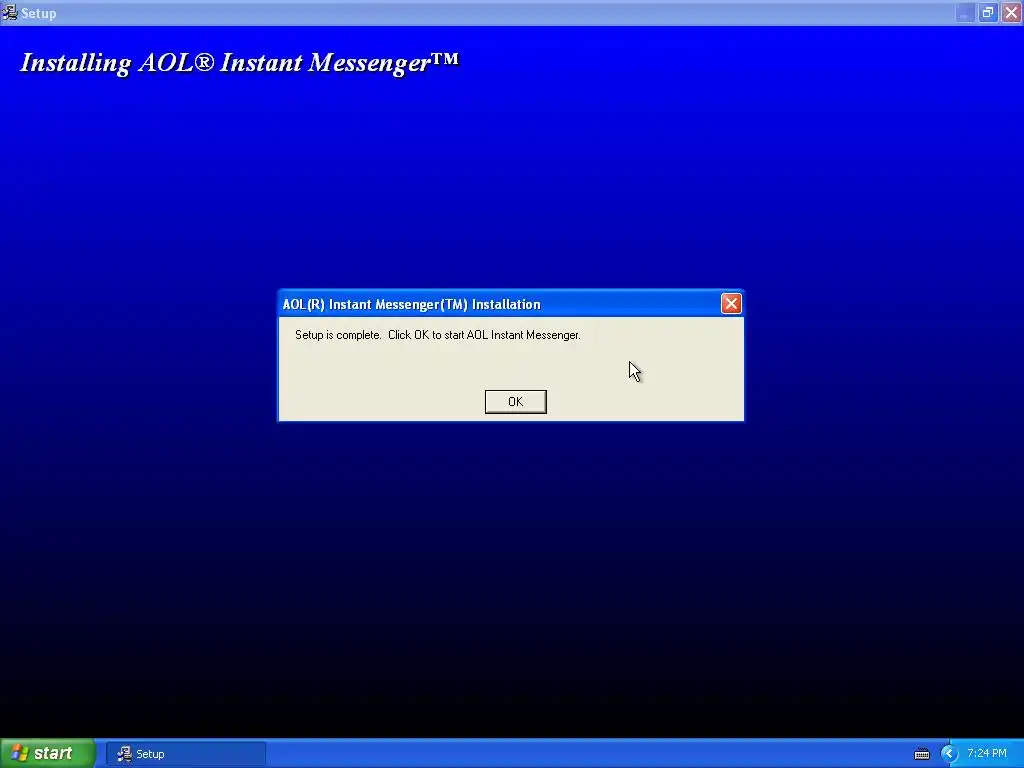
Task: Click the AOL(R) Instant Messenger(TM) Installation title
Action: click(x=411, y=304)
